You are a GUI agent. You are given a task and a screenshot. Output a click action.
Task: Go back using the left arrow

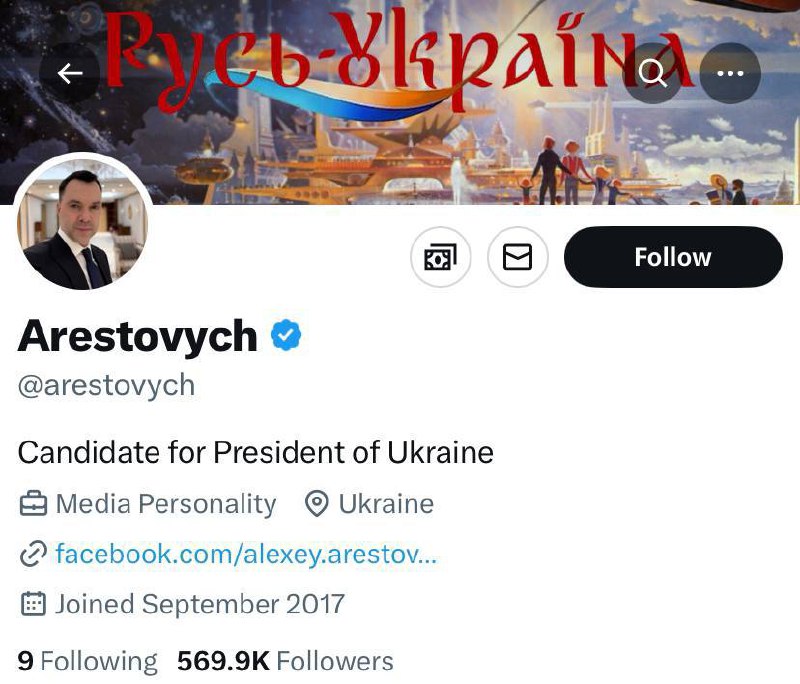(70, 73)
